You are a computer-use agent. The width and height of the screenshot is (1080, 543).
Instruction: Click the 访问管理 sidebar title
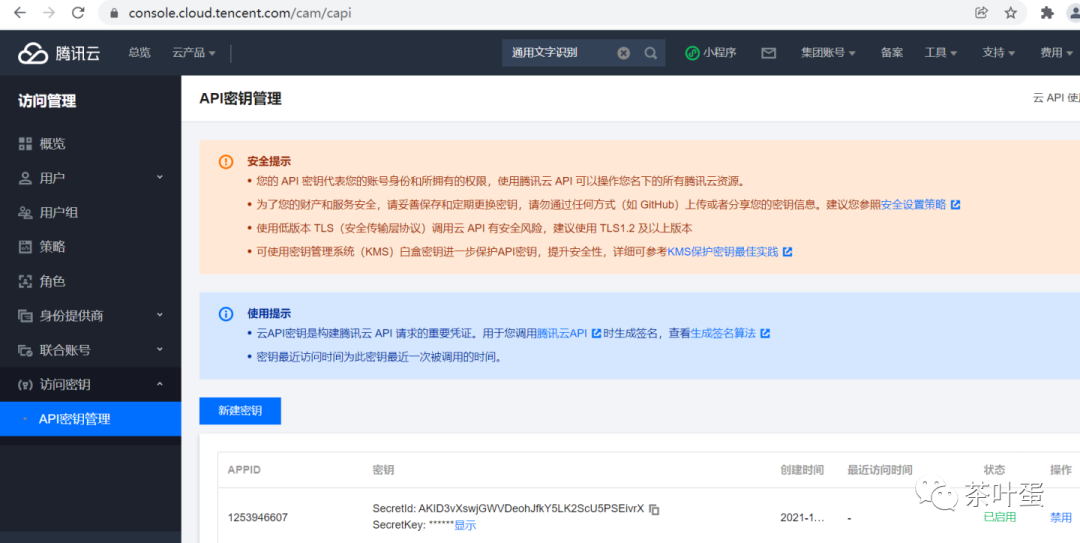point(47,101)
